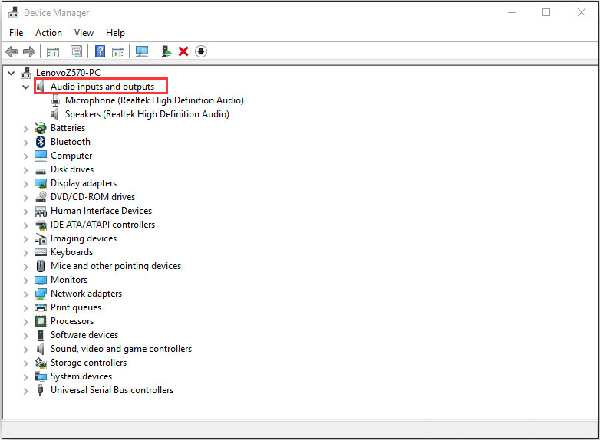The image size is (600, 440).
Task: Select Microphone (Realtek High Definition Audio)
Action: point(154,100)
